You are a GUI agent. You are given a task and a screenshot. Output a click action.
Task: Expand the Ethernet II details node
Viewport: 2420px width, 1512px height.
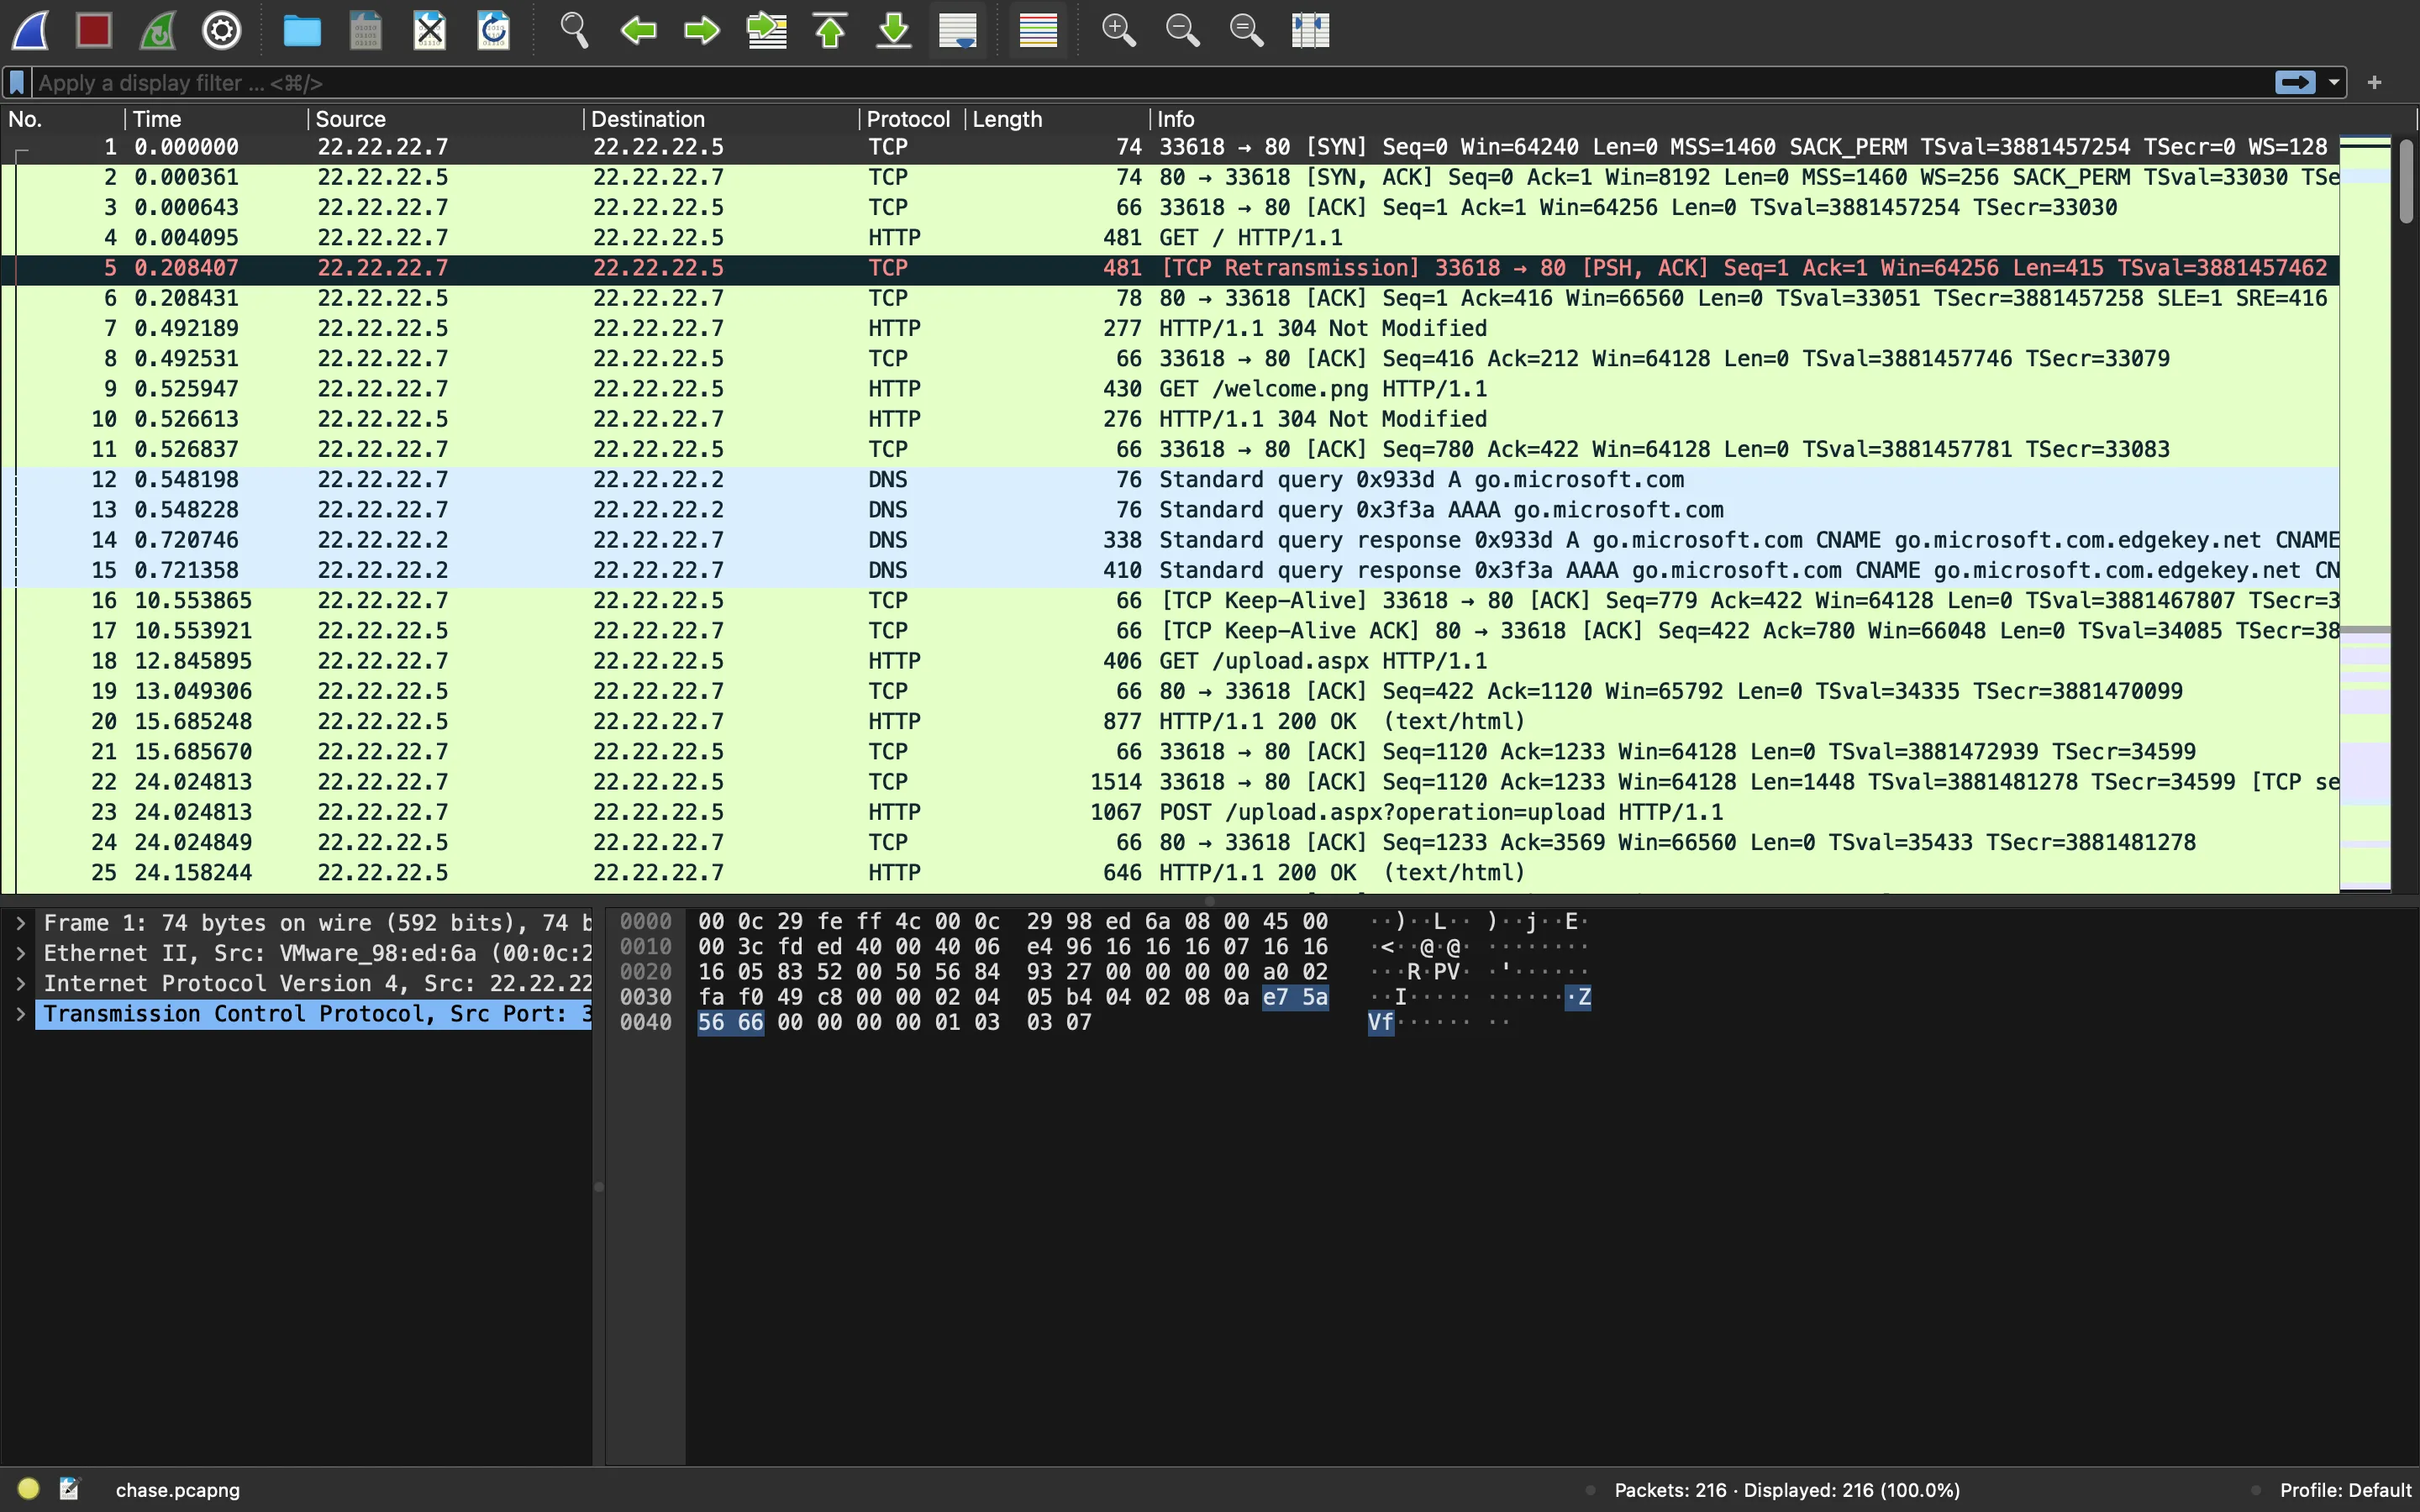click(x=20, y=953)
